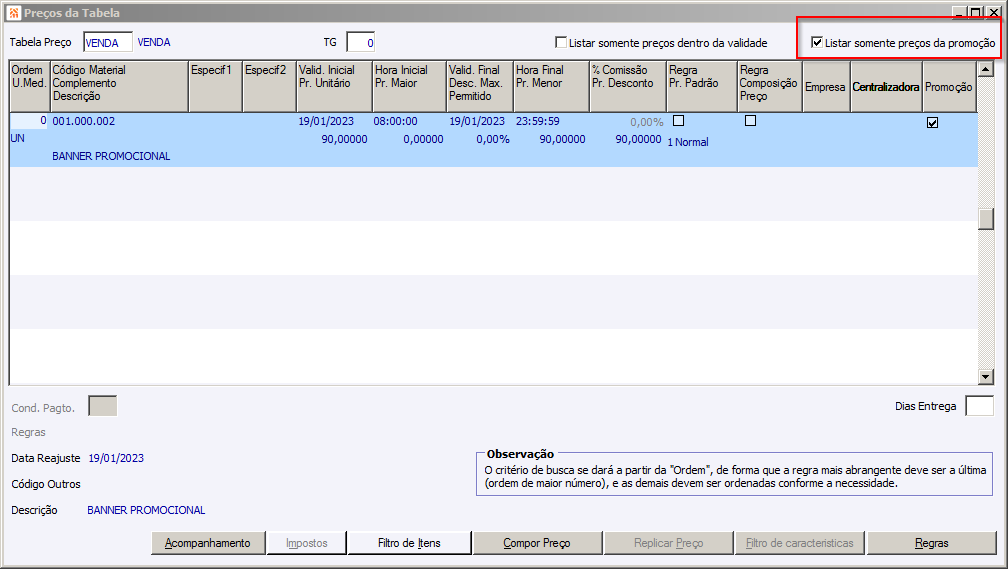Open the Acompanhamento button
Image resolution: width=1008 pixels, height=569 pixels.
[x=208, y=543]
